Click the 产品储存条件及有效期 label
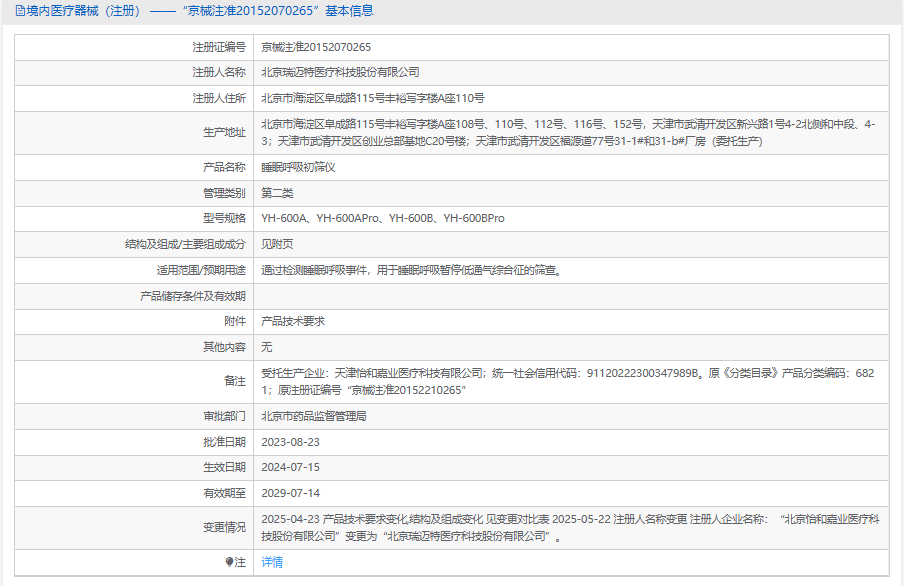 (x=193, y=296)
